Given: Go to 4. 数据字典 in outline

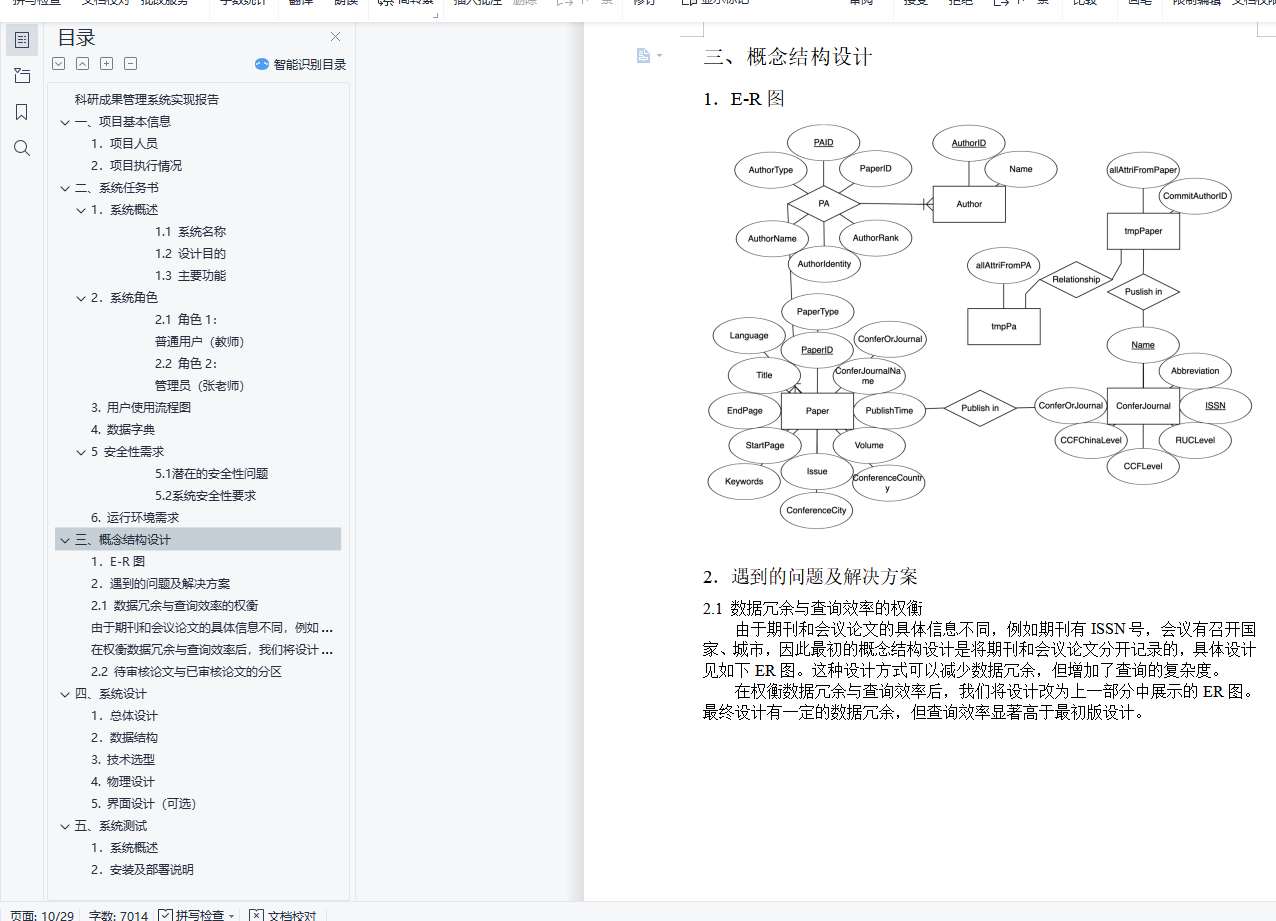Looking at the screenshot, I should 123,430.
